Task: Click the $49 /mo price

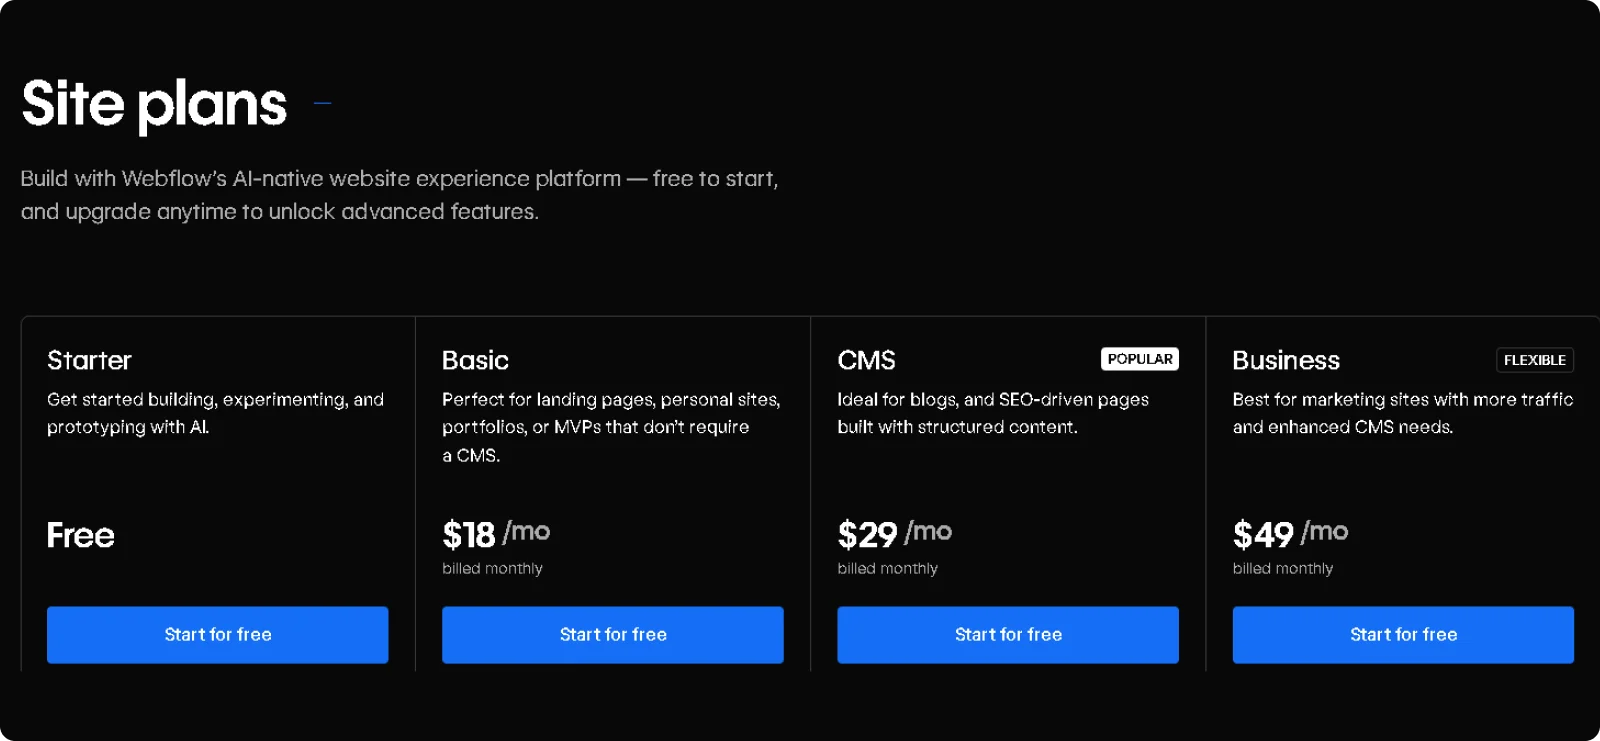Action: (1290, 534)
